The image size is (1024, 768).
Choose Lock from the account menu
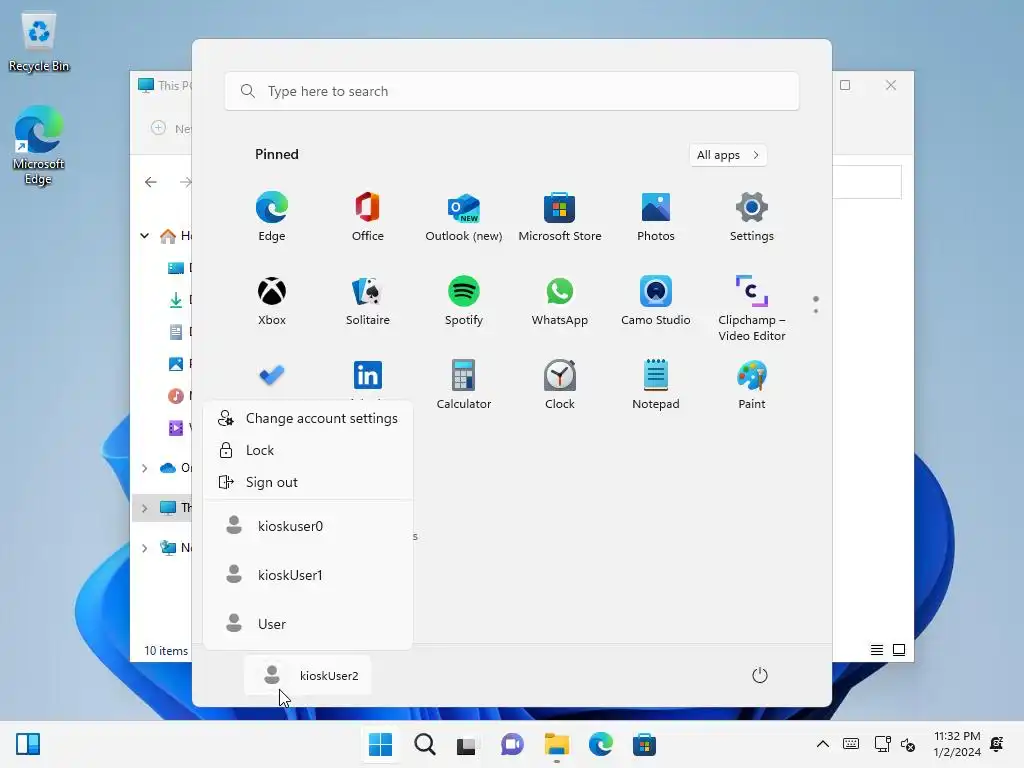[308, 450]
